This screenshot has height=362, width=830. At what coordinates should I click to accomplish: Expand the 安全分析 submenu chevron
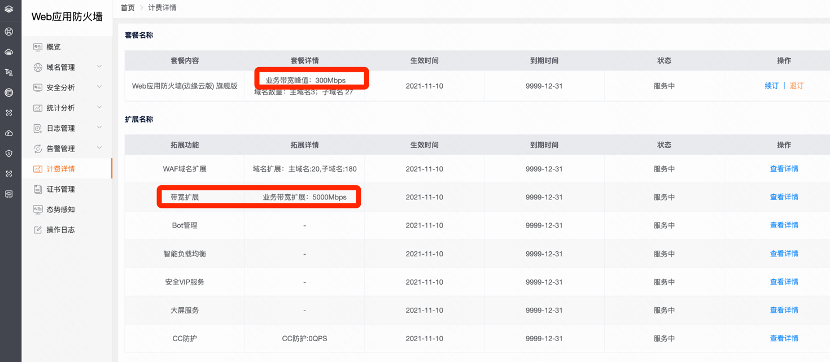(x=100, y=87)
